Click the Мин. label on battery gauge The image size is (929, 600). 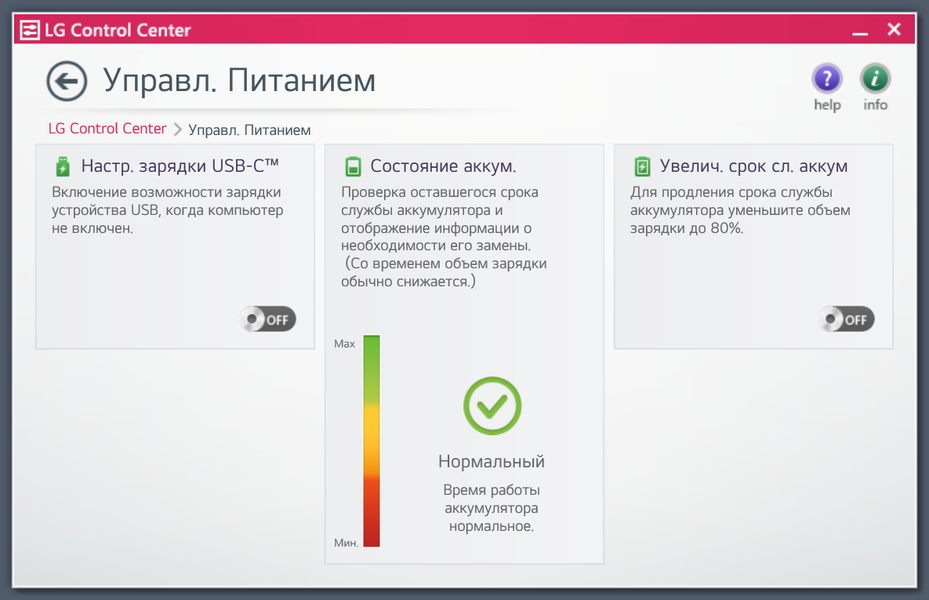tap(346, 543)
